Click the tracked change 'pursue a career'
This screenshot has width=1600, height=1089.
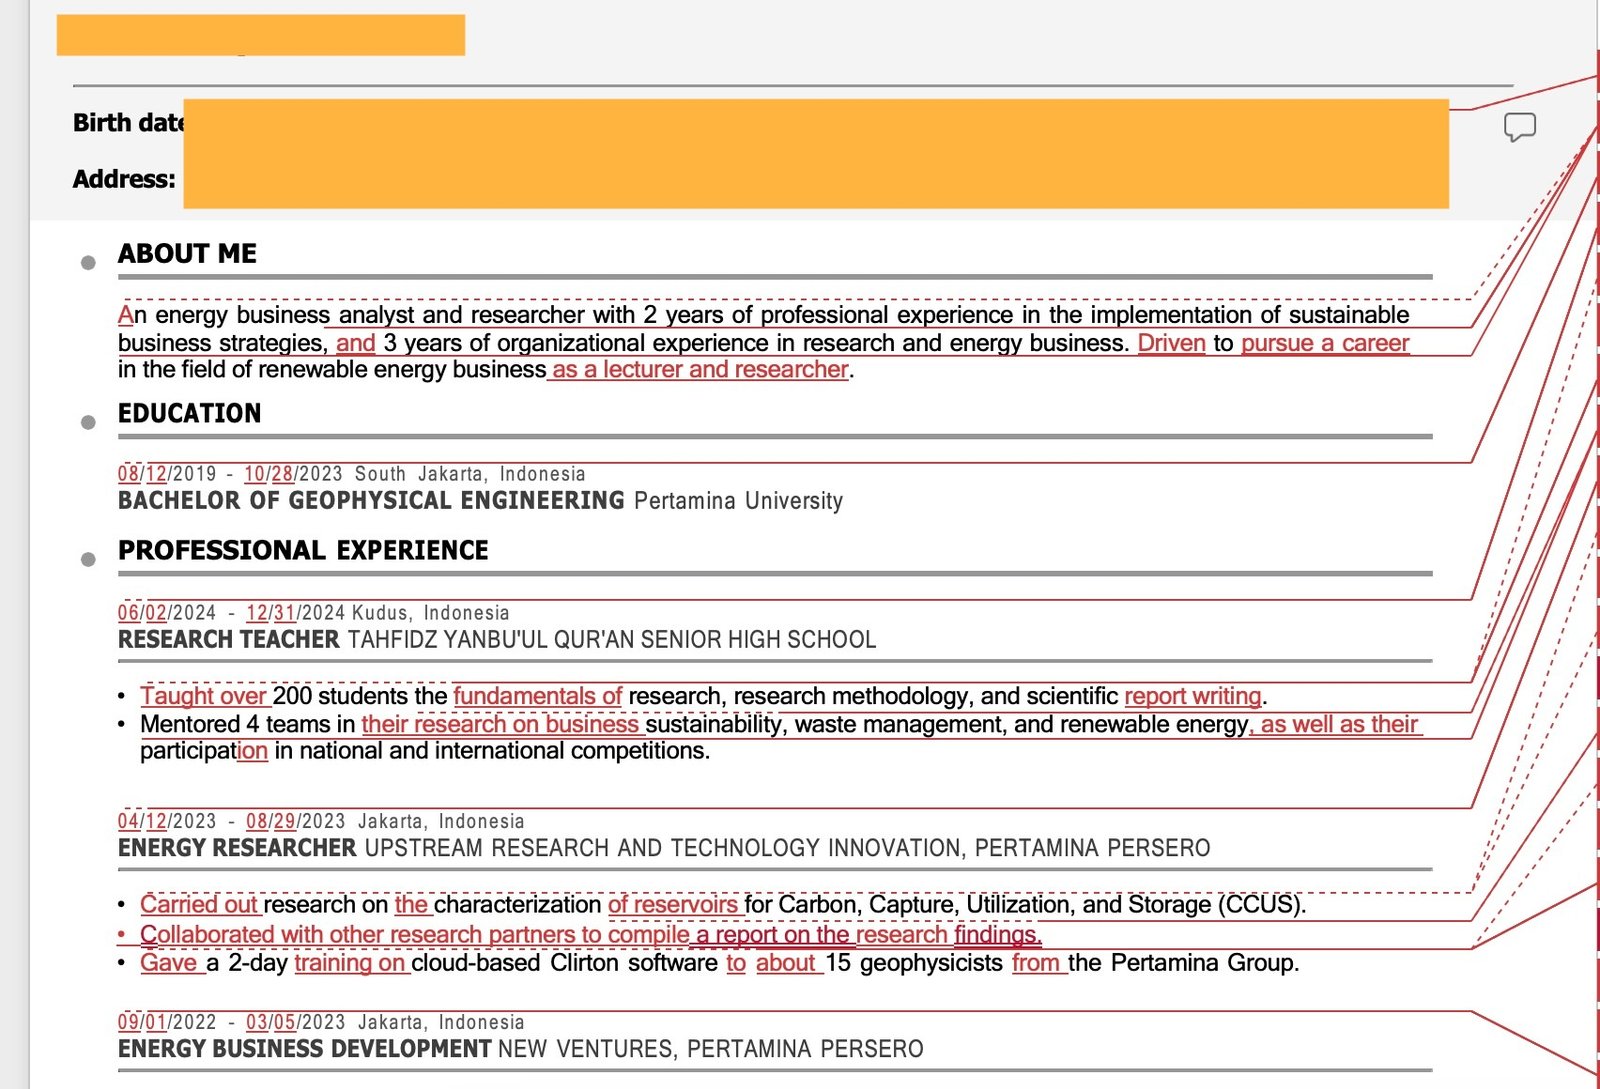(1324, 342)
